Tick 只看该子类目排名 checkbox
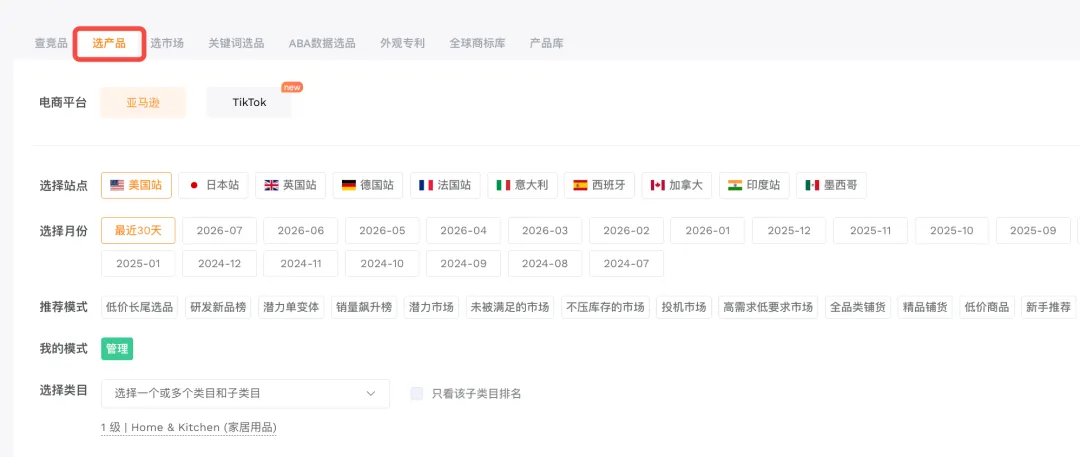The image size is (1080, 457). point(417,394)
